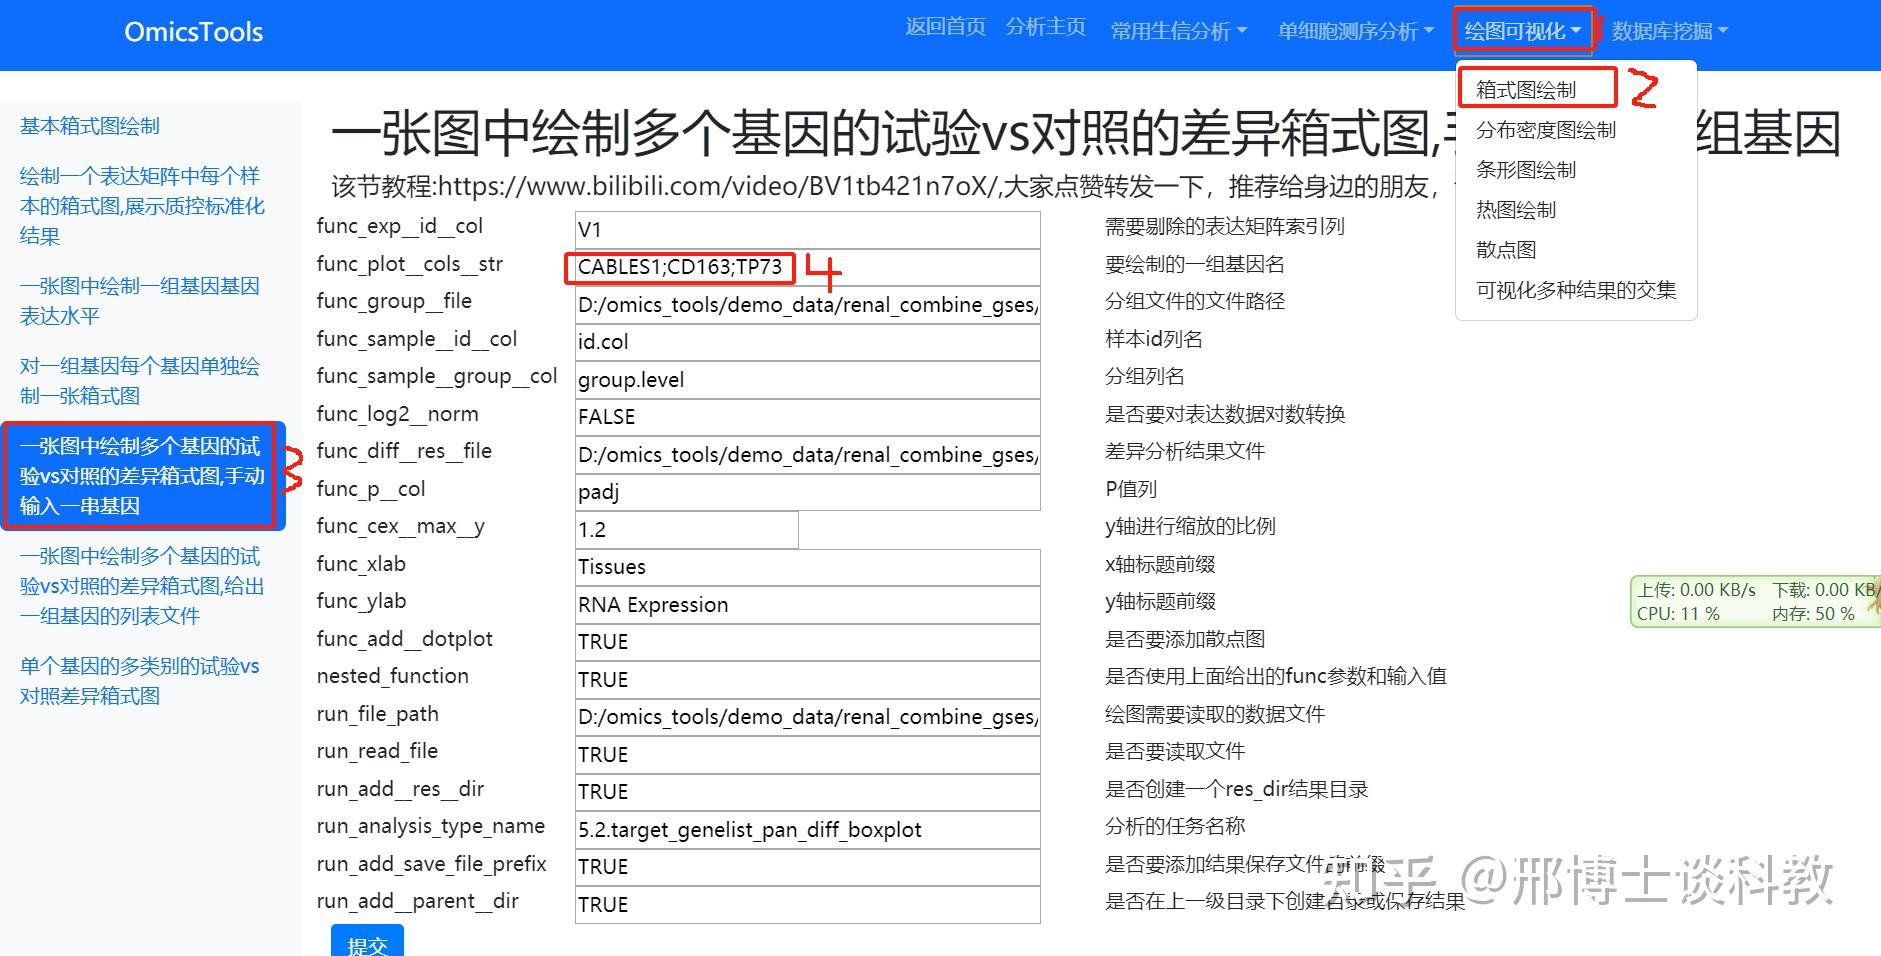Screen dimensions: 1881x956
Task: Select 热图绘制 menu entry
Action: [x=1516, y=209]
